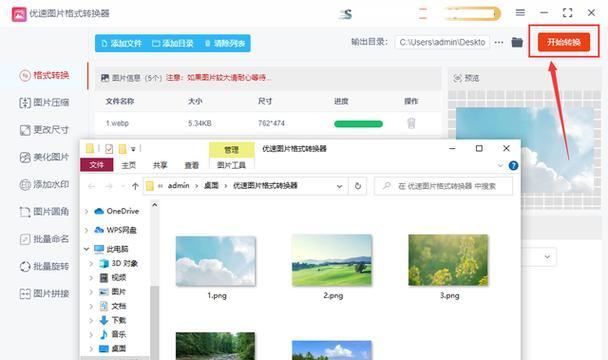
Task: Click the 添加文件 add file button
Action: pyautogui.click(x=121, y=43)
